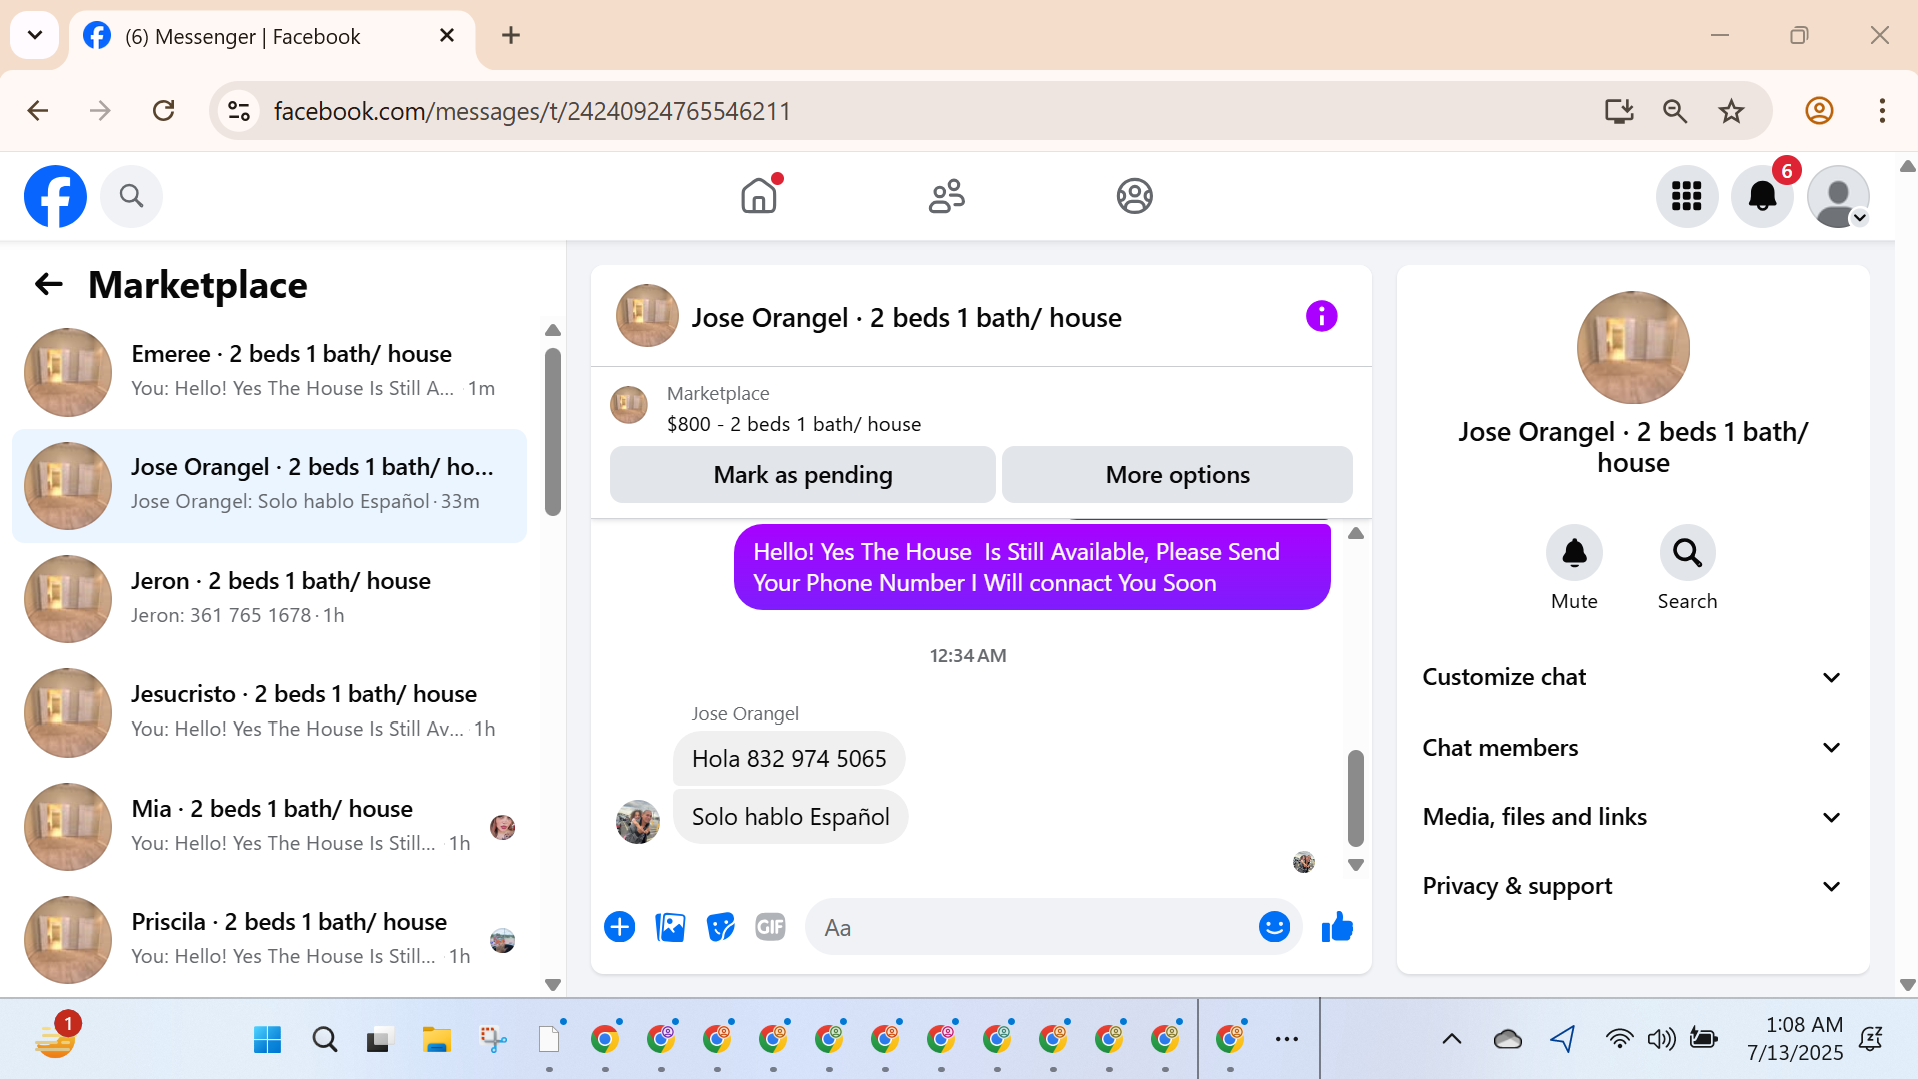This screenshot has height=1079, width=1918.
Task: Open the Groups icon in top navigation
Action: [1134, 195]
